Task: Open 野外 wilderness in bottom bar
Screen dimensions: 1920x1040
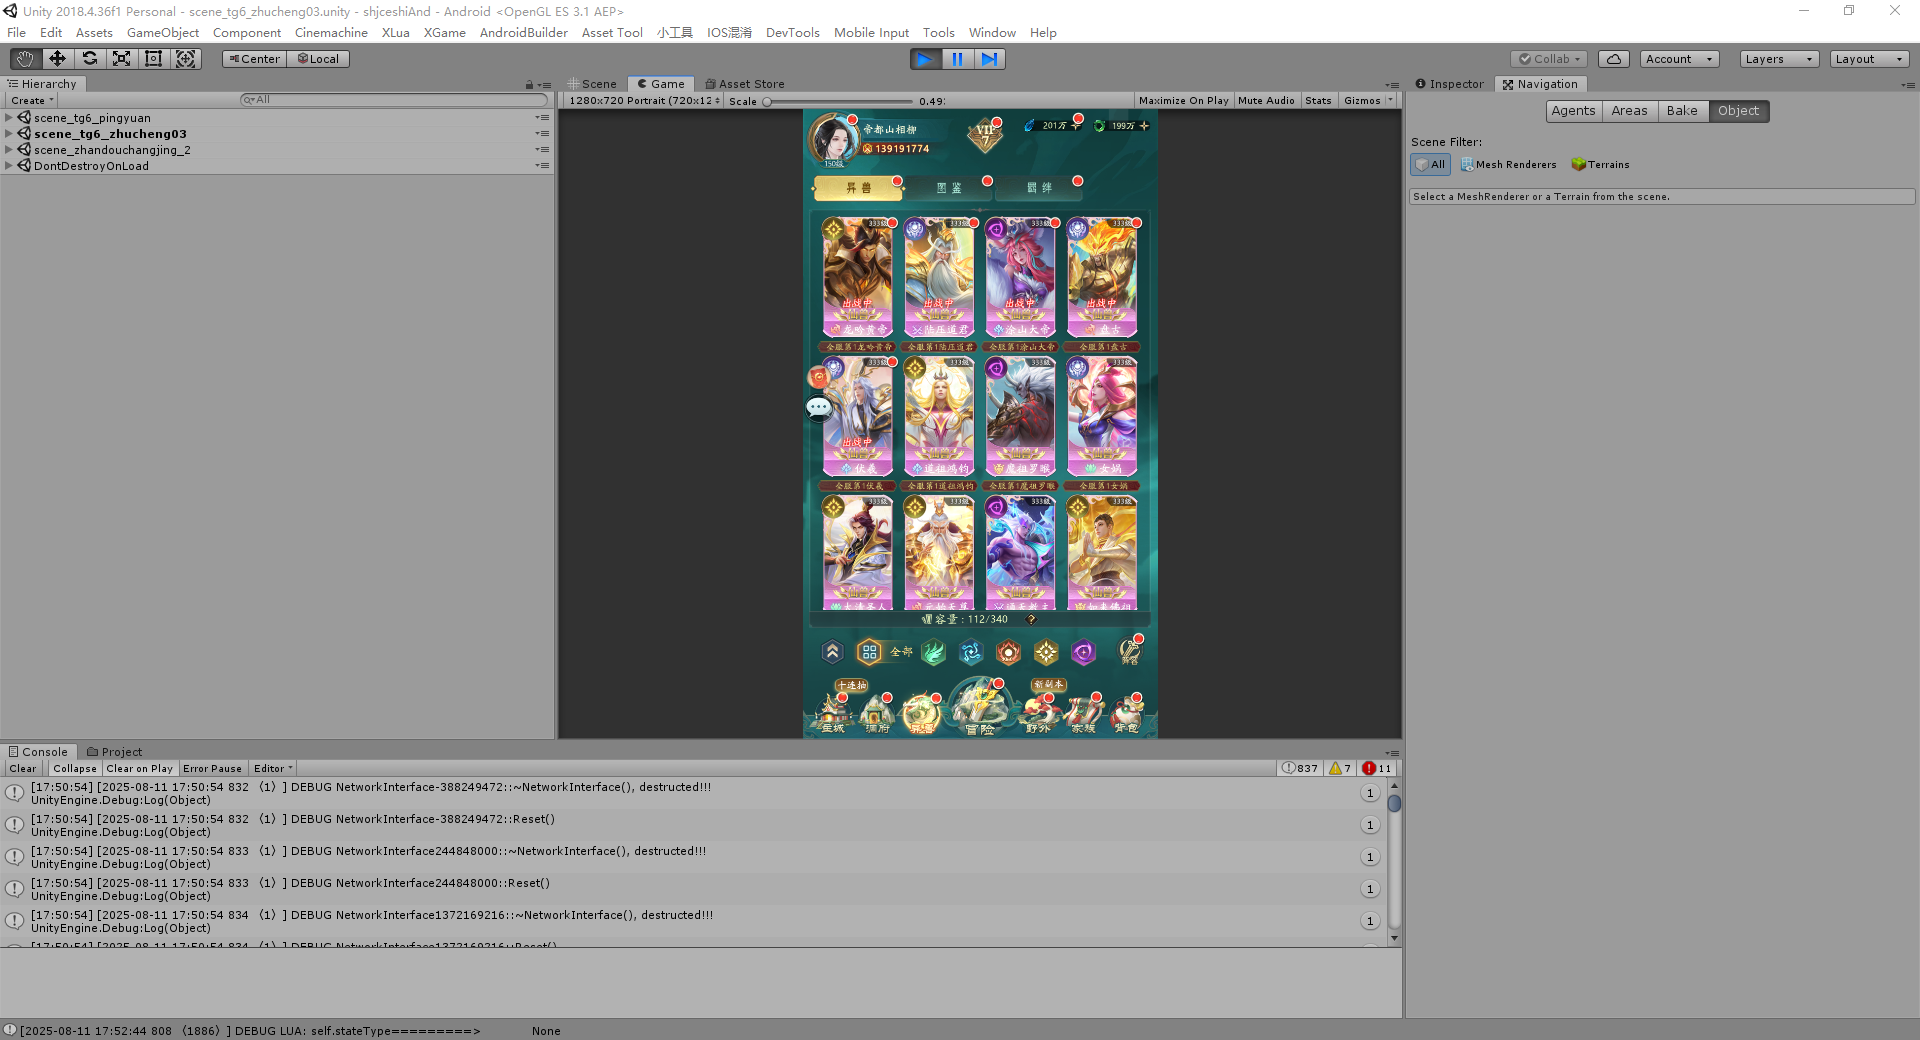Action: (x=1038, y=714)
